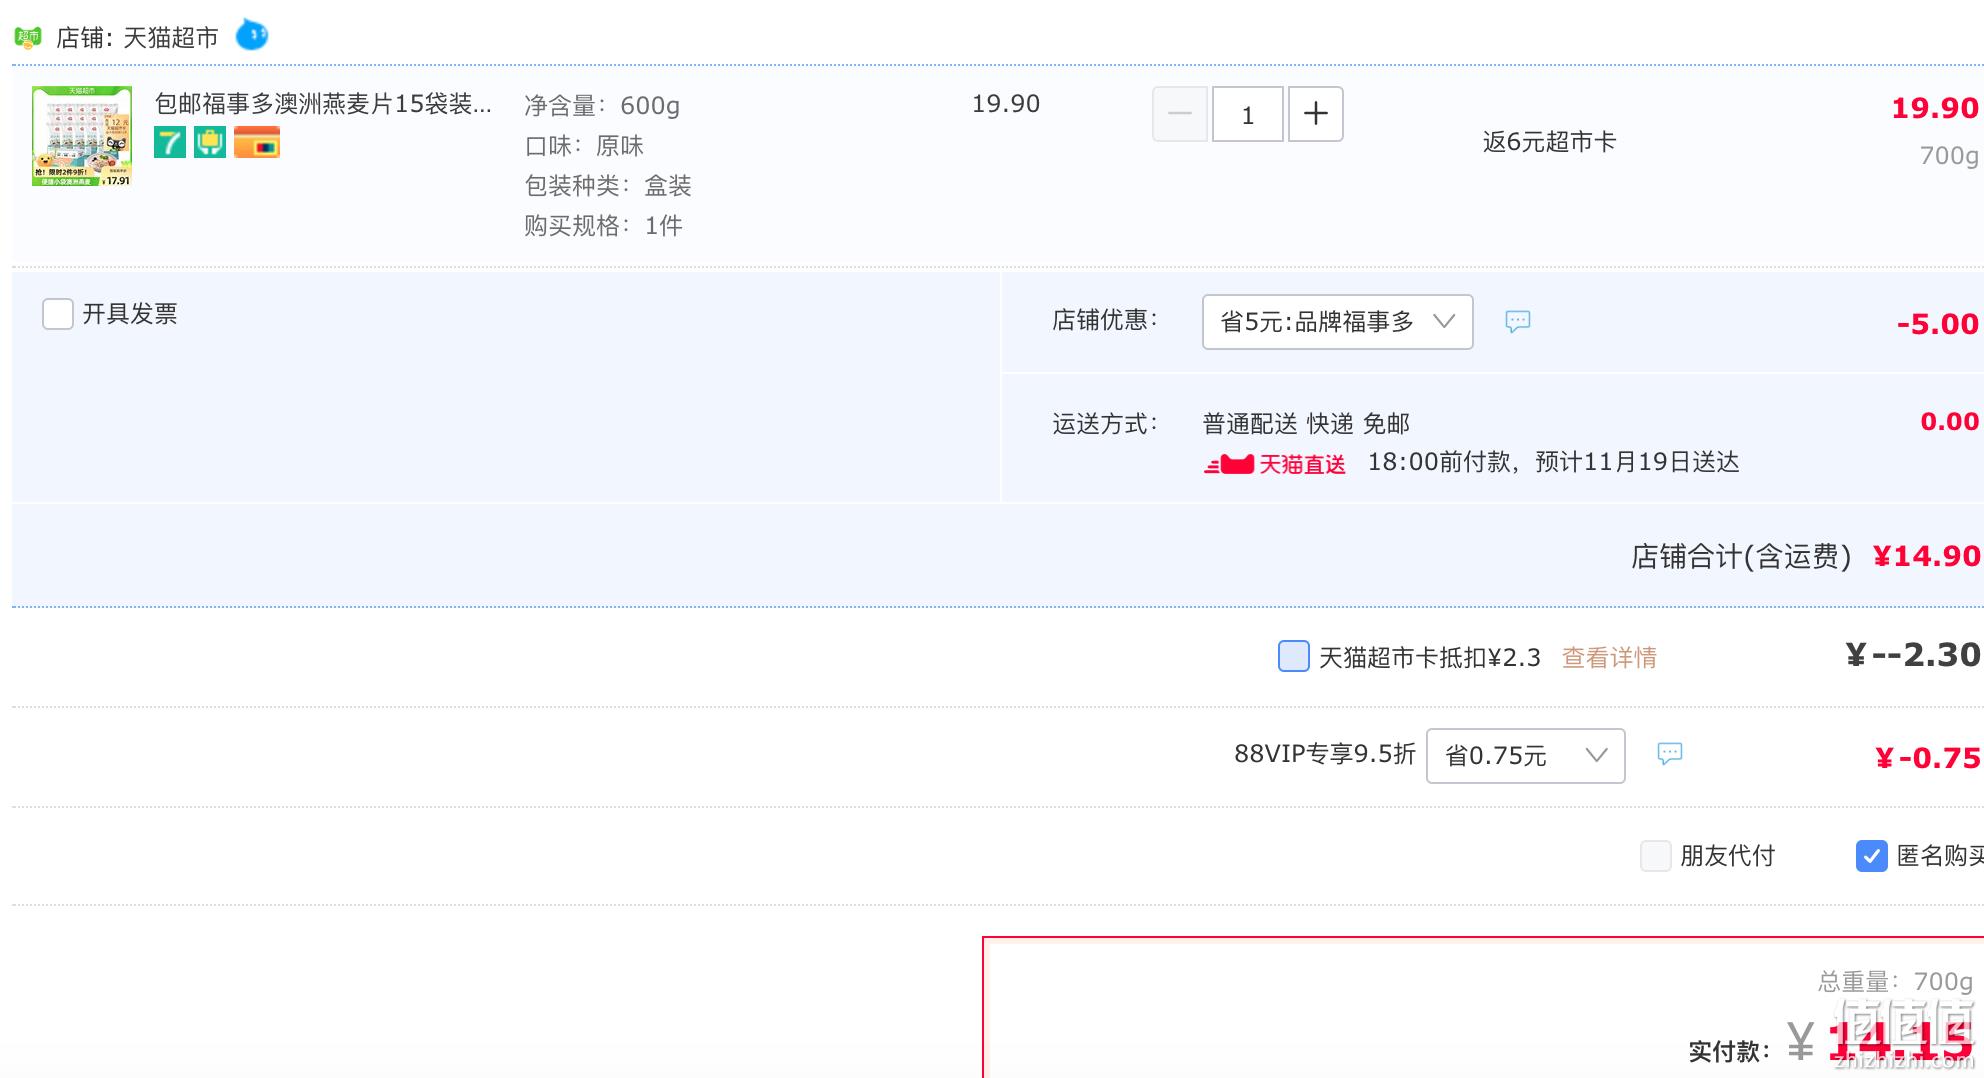Click the orange credit card payment icon
This screenshot has height=1078, width=1984.
pyautogui.click(x=257, y=142)
